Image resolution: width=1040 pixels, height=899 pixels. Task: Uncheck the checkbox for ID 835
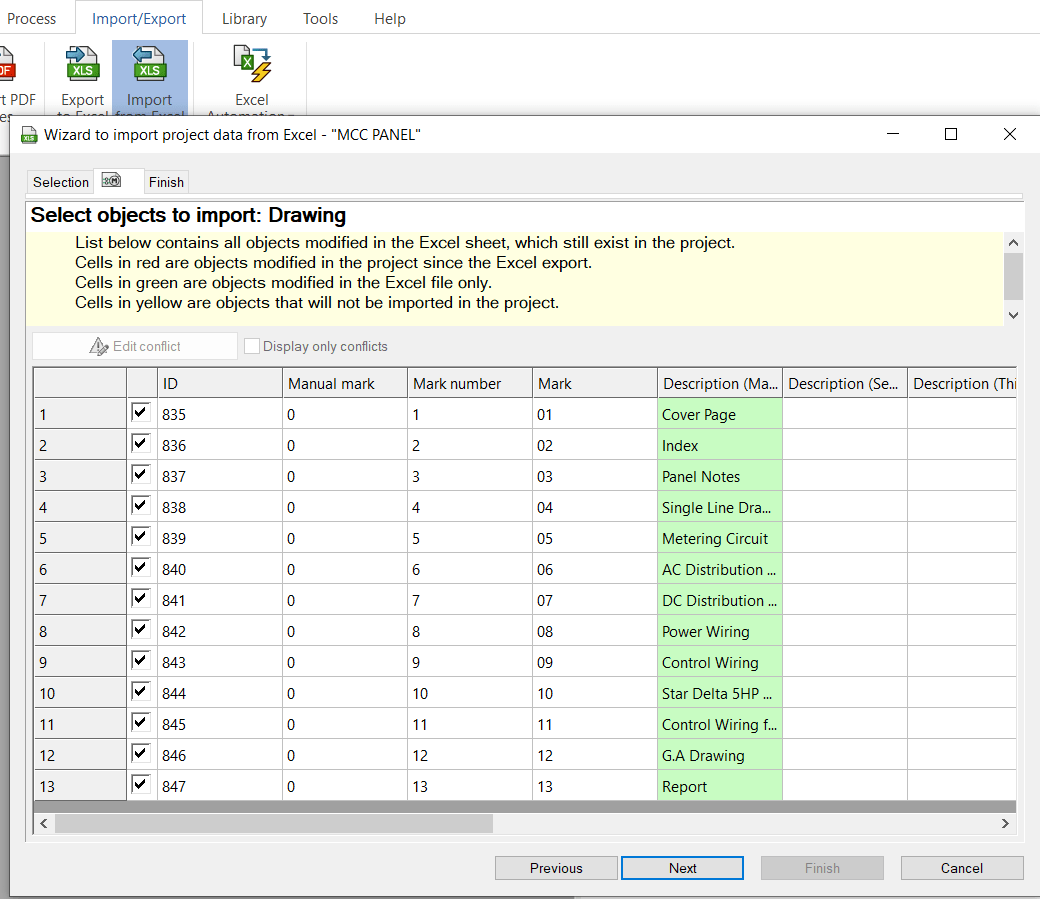(x=141, y=412)
